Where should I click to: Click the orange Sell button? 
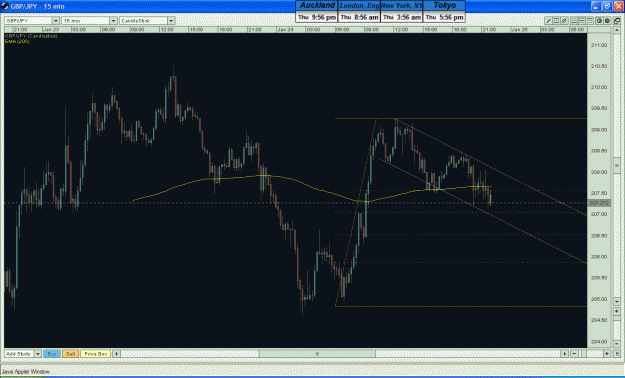click(70, 354)
